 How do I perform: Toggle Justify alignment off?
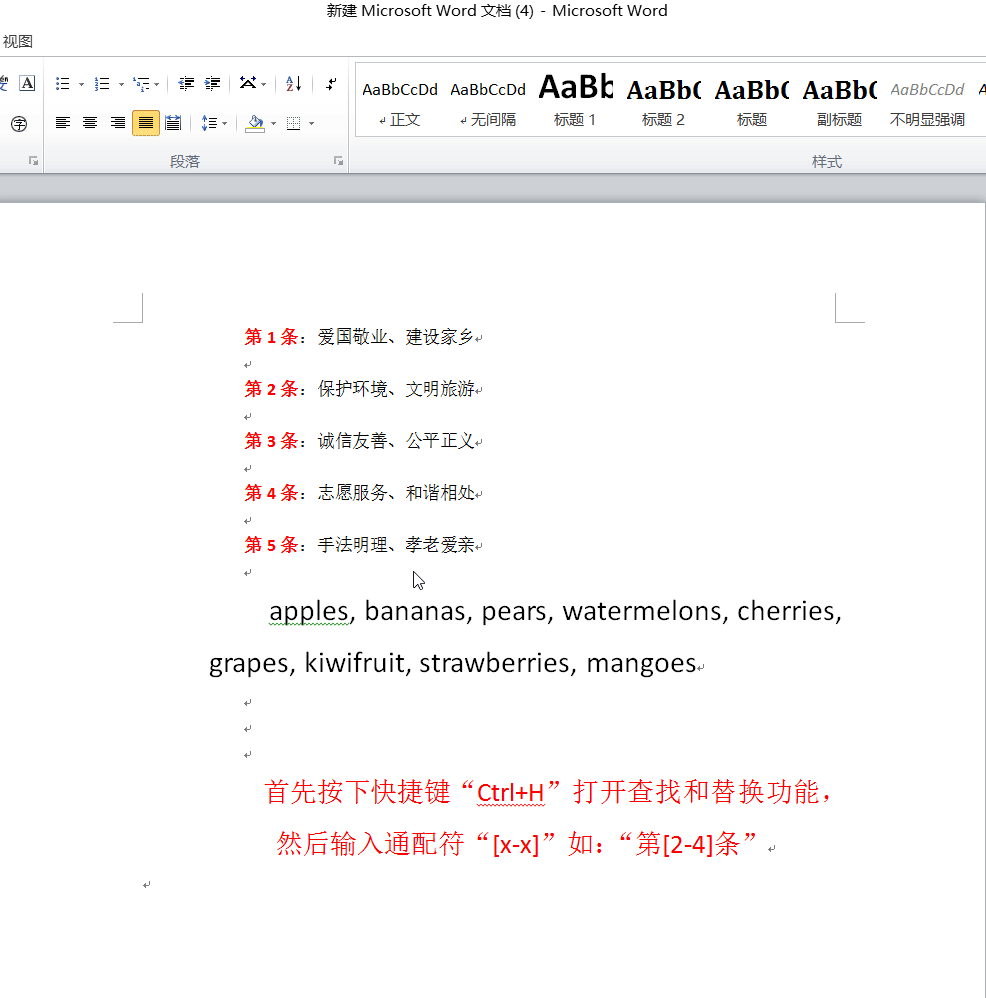point(145,123)
